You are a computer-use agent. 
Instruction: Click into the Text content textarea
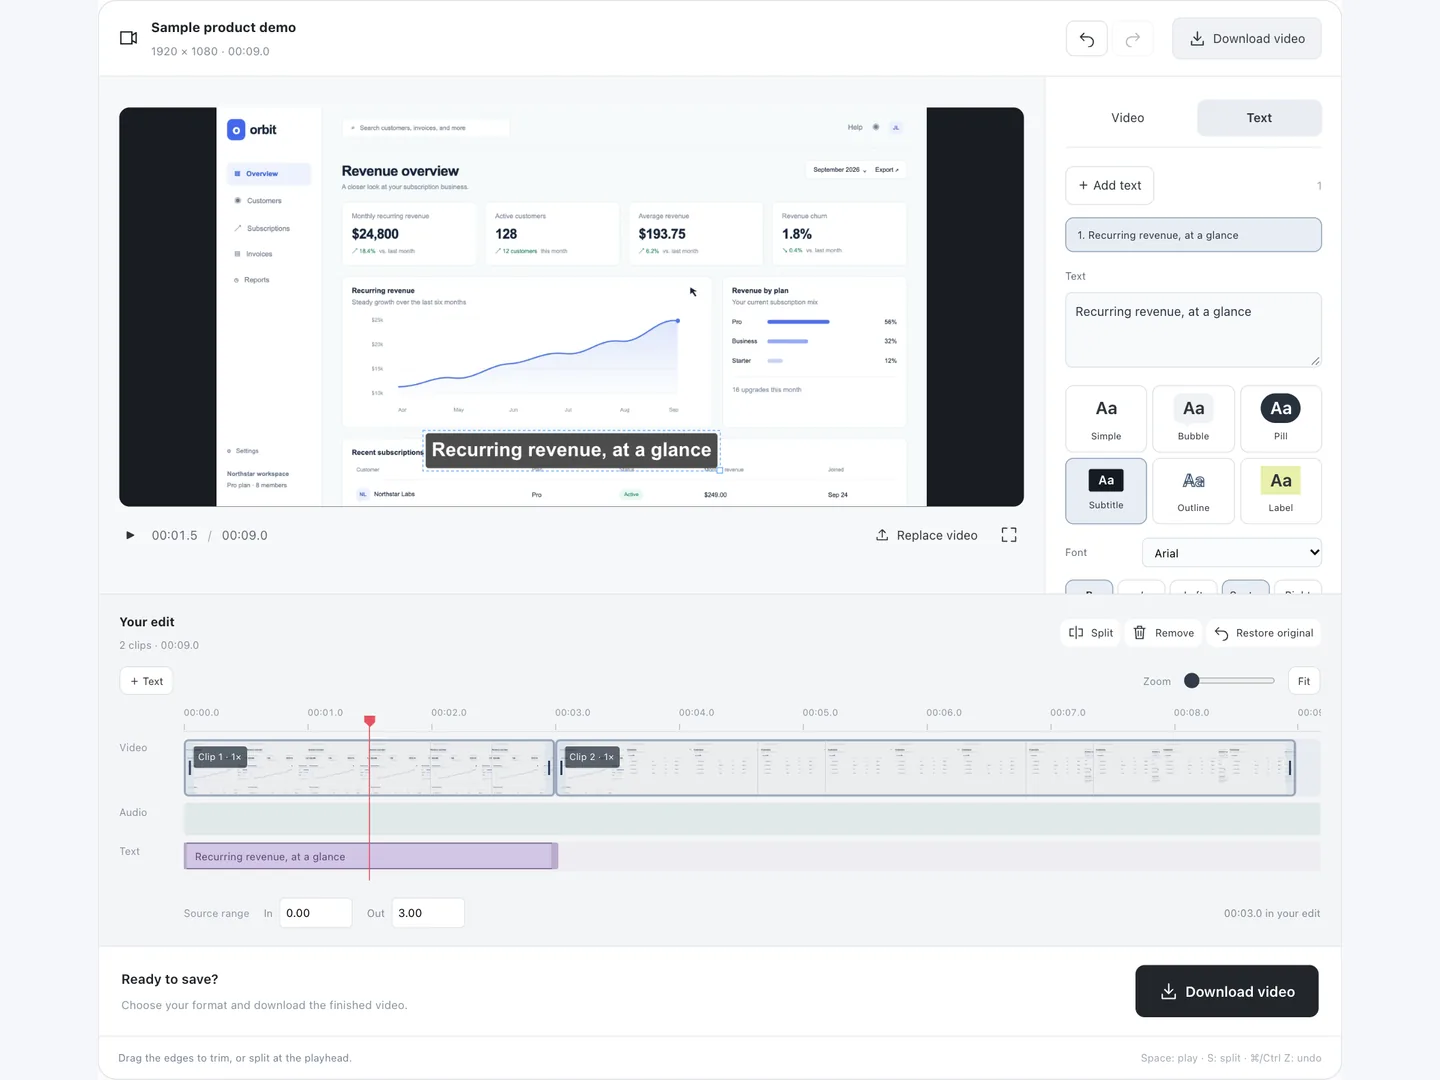pos(1193,330)
